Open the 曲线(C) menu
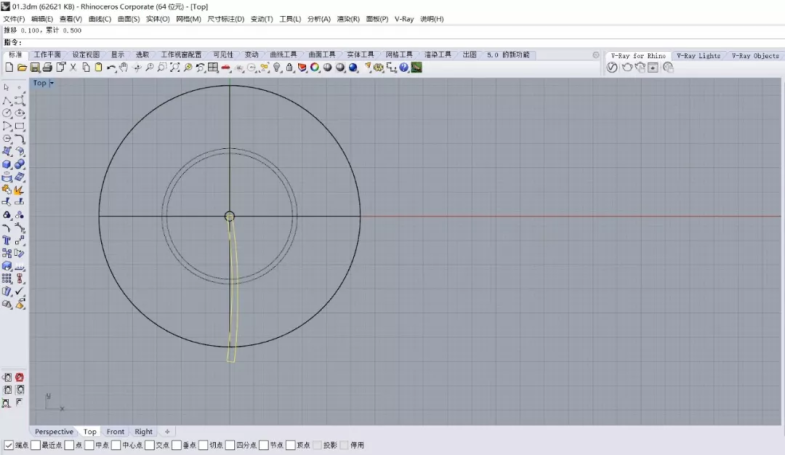Viewport: 785px width, 455px height. pyautogui.click(x=99, y=19)
